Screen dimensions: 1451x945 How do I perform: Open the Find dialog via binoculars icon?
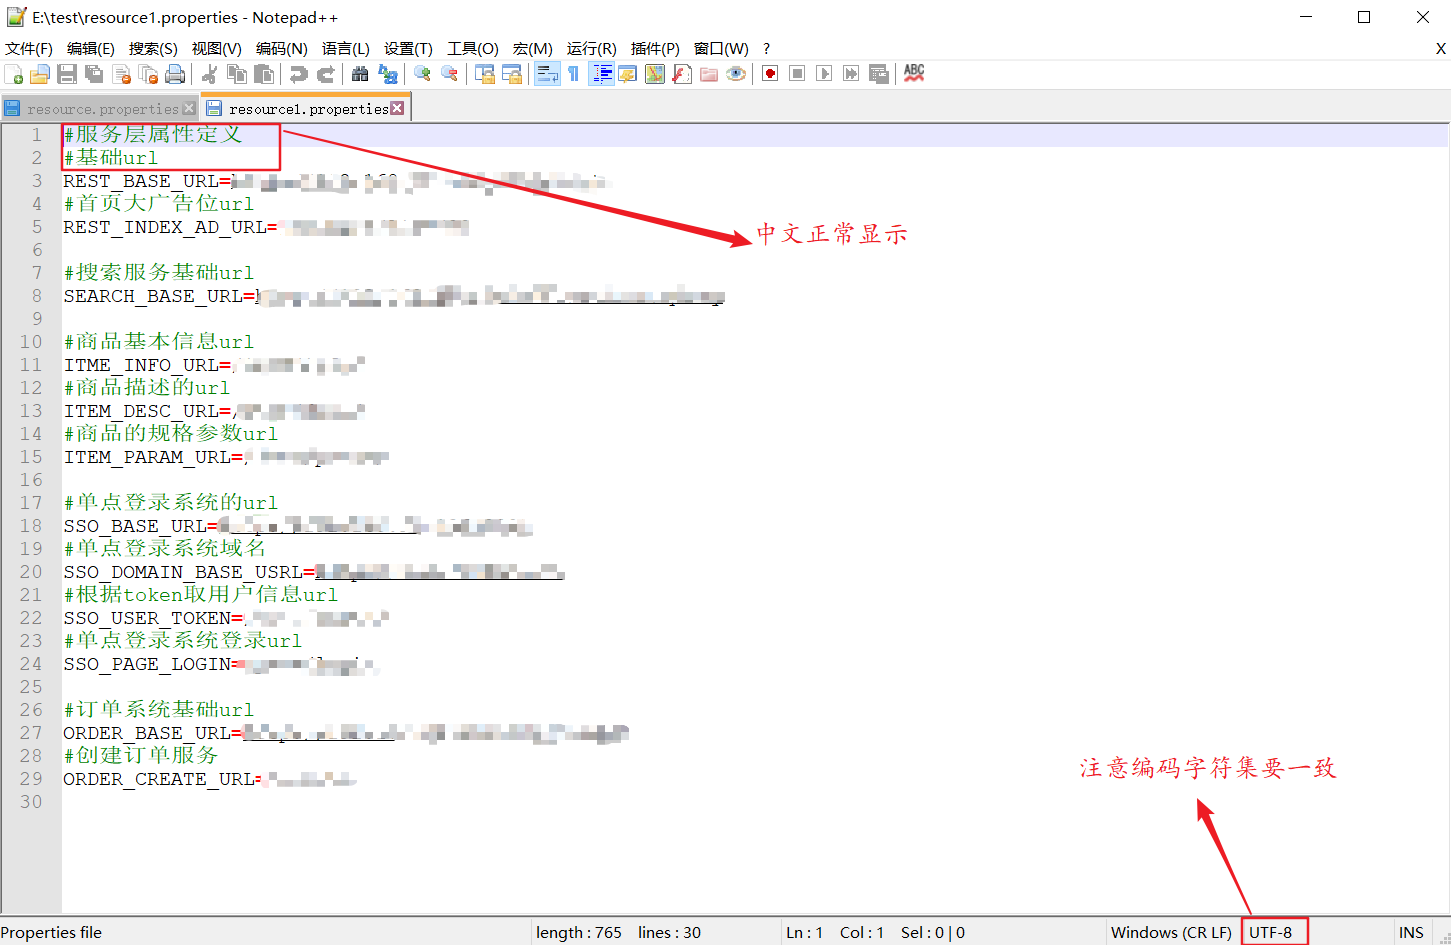coord(359,73)
